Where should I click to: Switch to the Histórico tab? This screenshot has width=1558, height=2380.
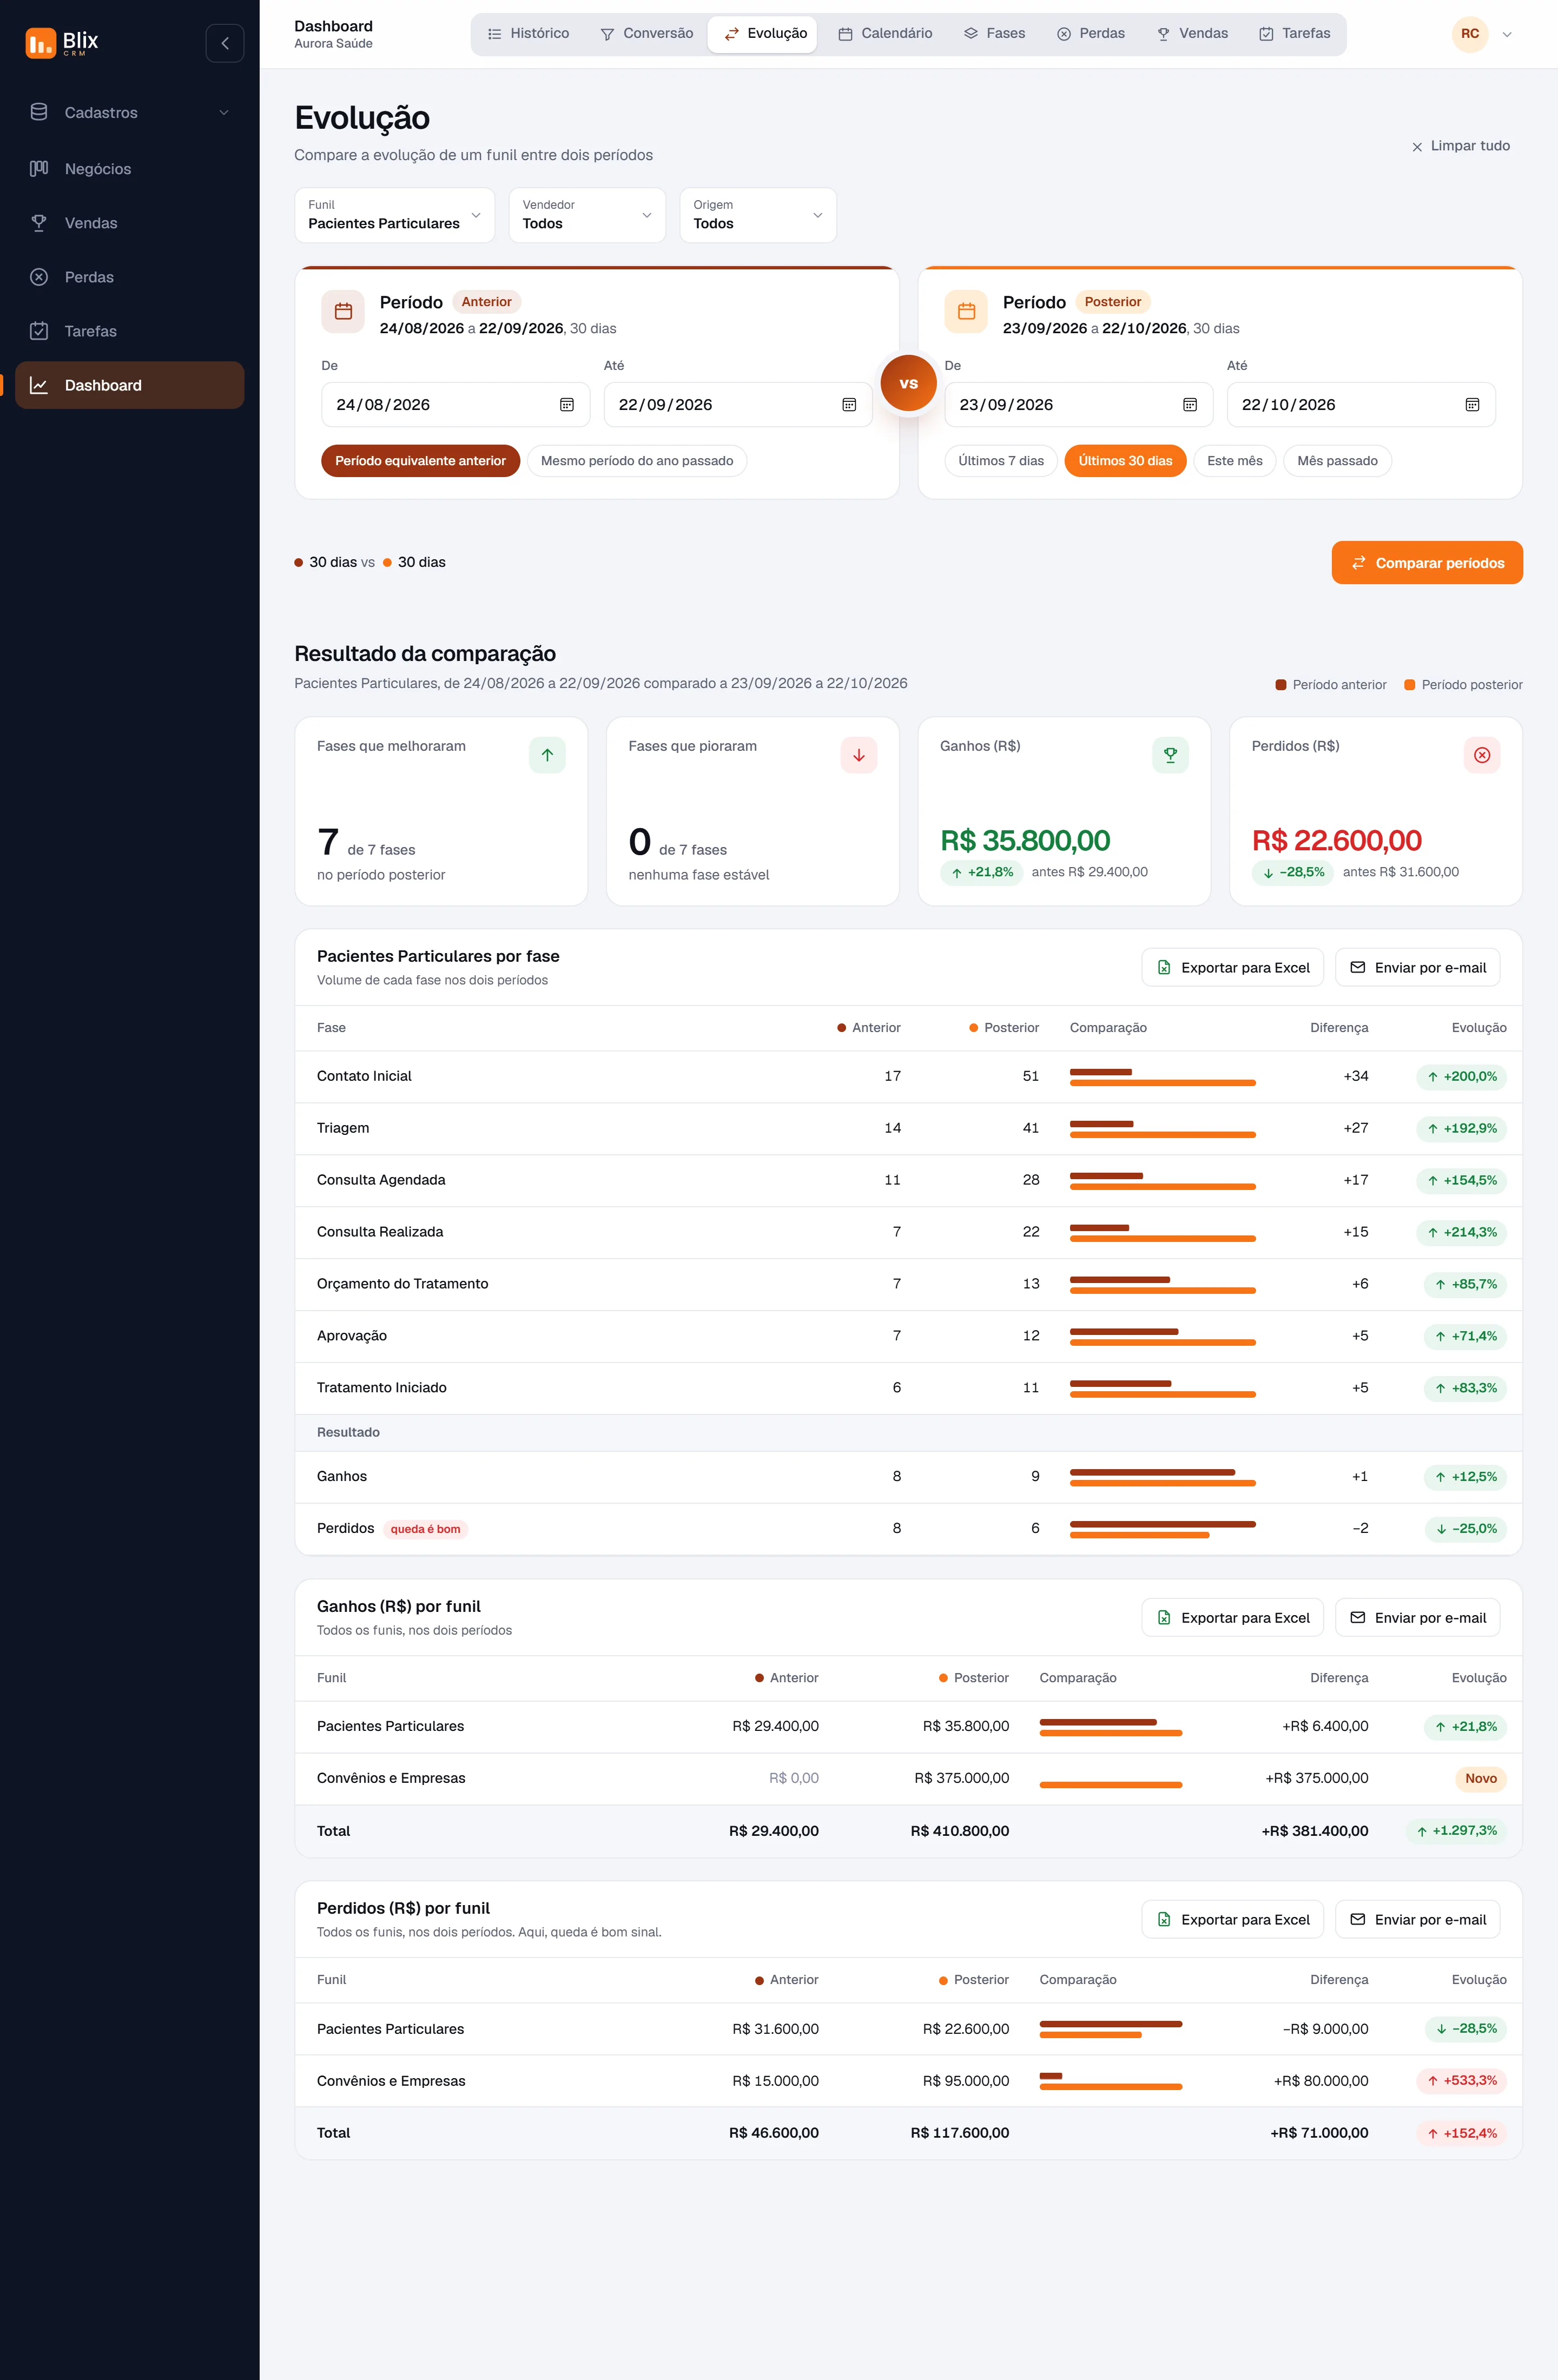[528, 34]
